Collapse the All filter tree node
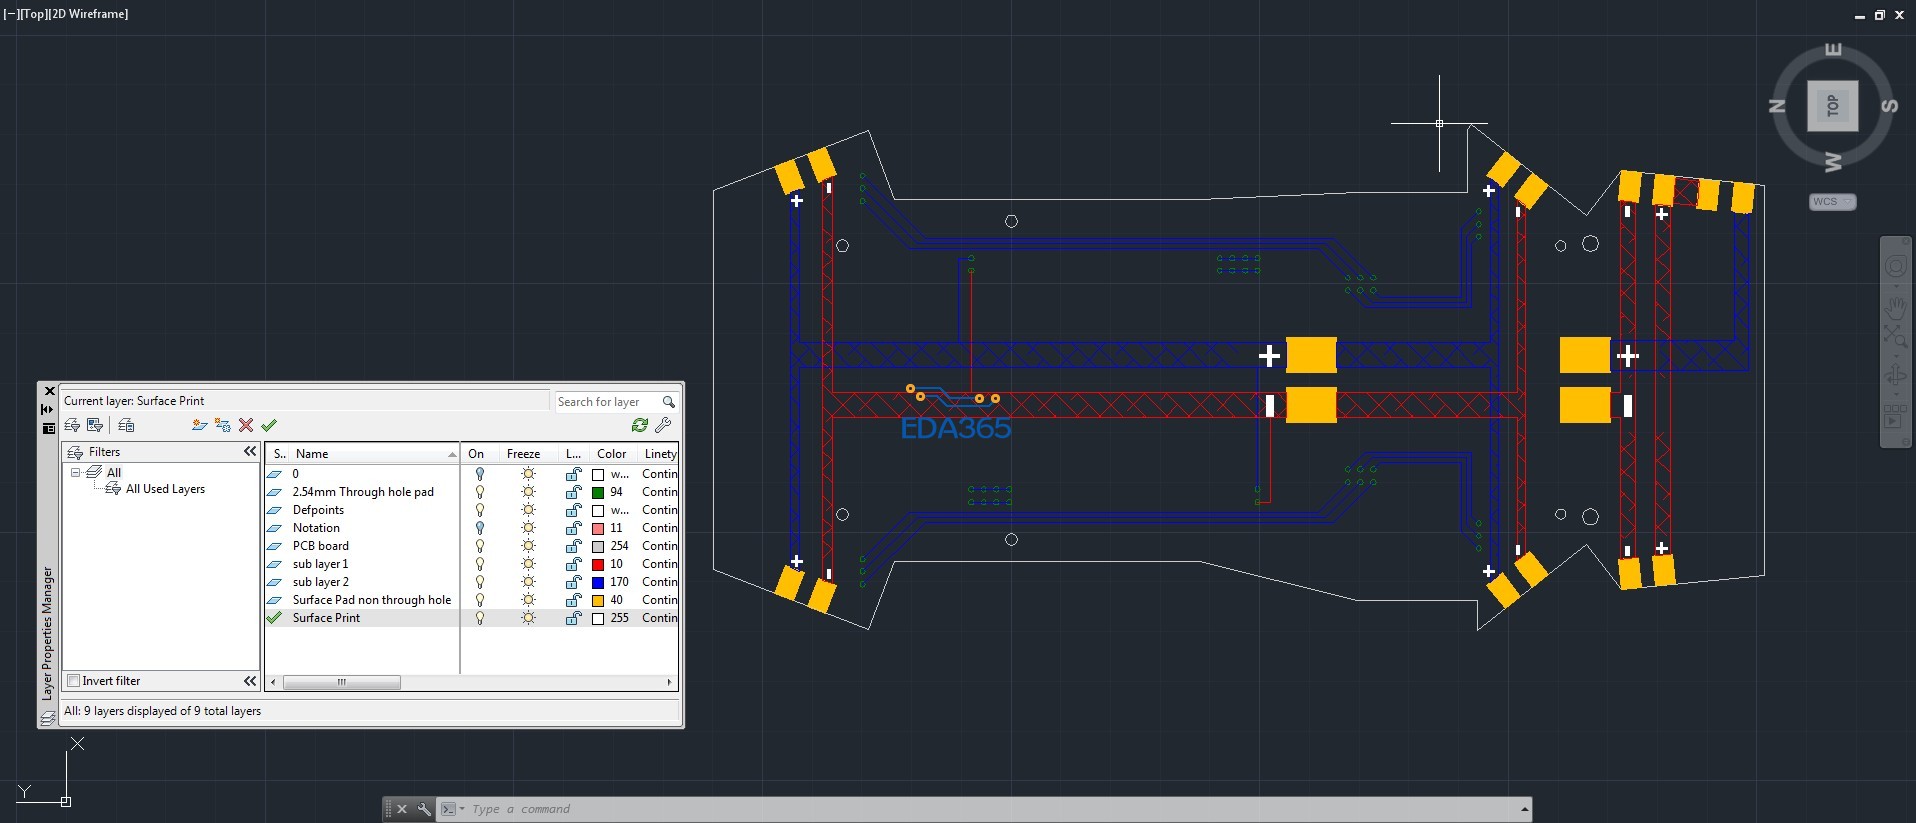The width and height of the screenshot is (1916, 823). pyautogui.click(x=75, y=472)
